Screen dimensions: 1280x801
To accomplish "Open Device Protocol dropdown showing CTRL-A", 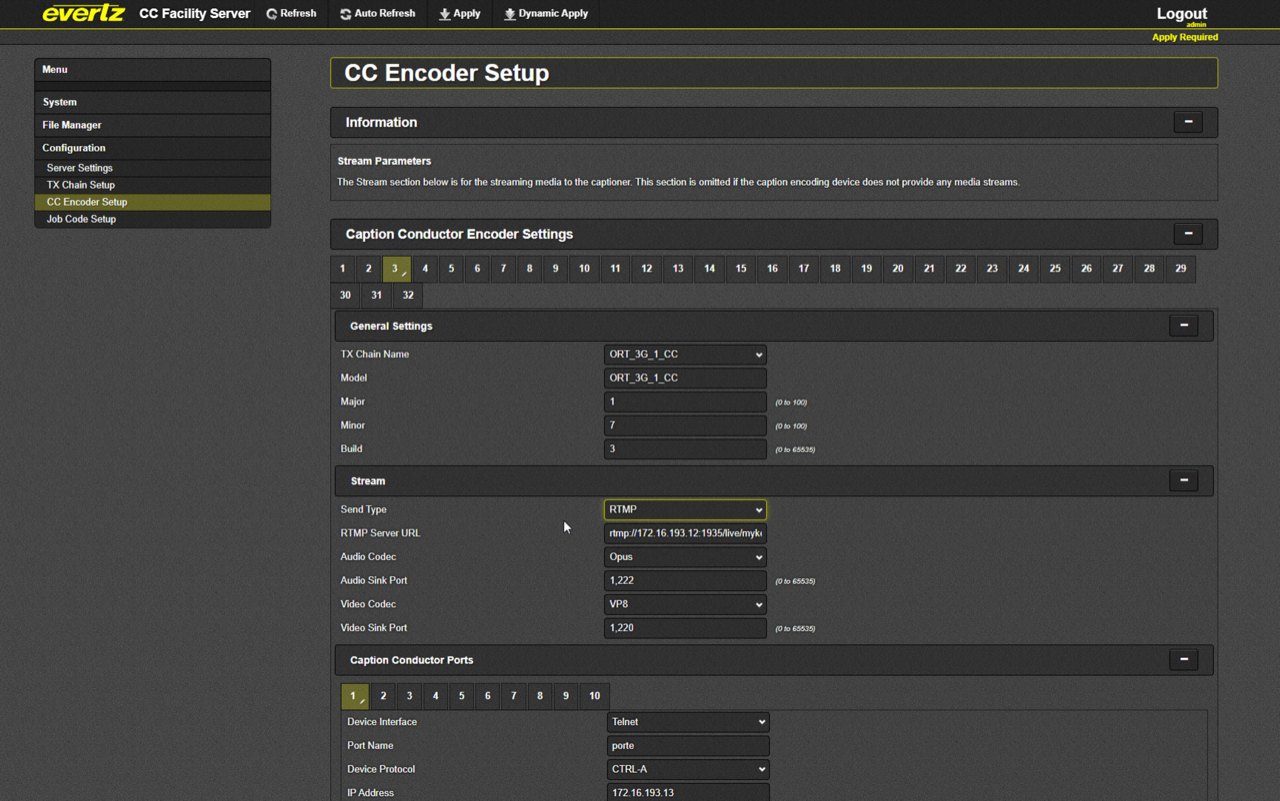I will point(688,769).
